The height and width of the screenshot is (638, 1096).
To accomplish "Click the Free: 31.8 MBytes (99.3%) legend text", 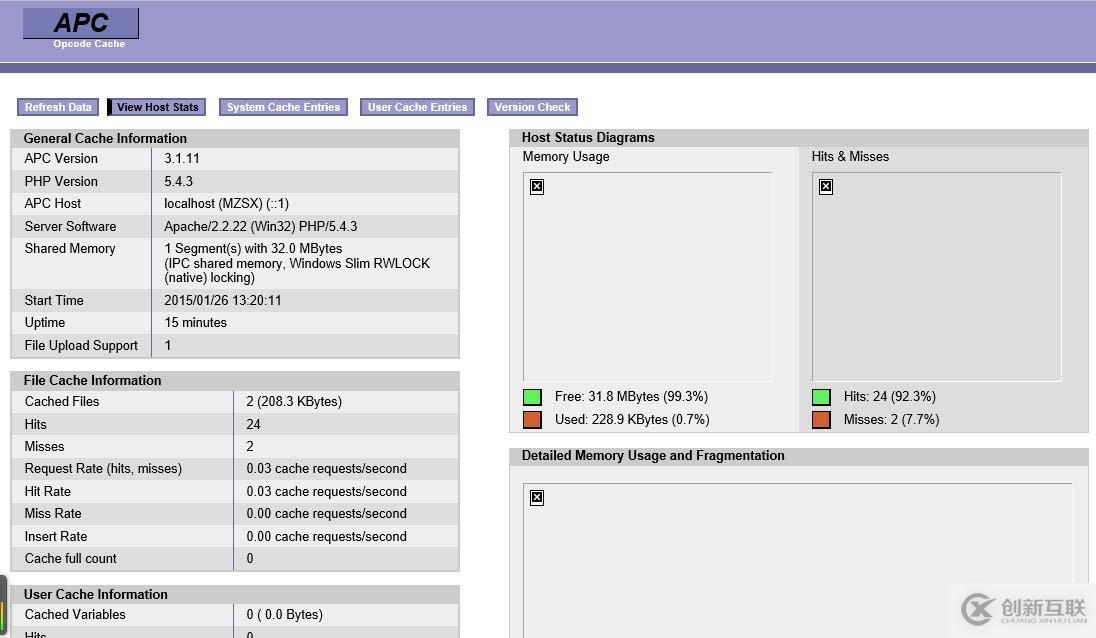I will point(631,397).
